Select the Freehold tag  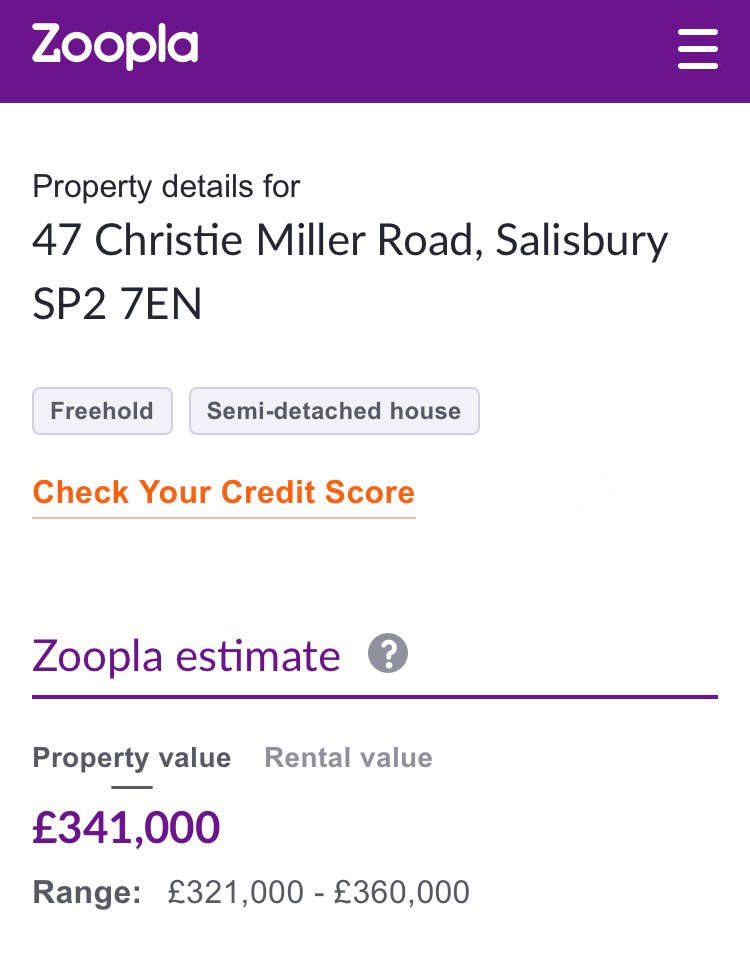point(102,411)
